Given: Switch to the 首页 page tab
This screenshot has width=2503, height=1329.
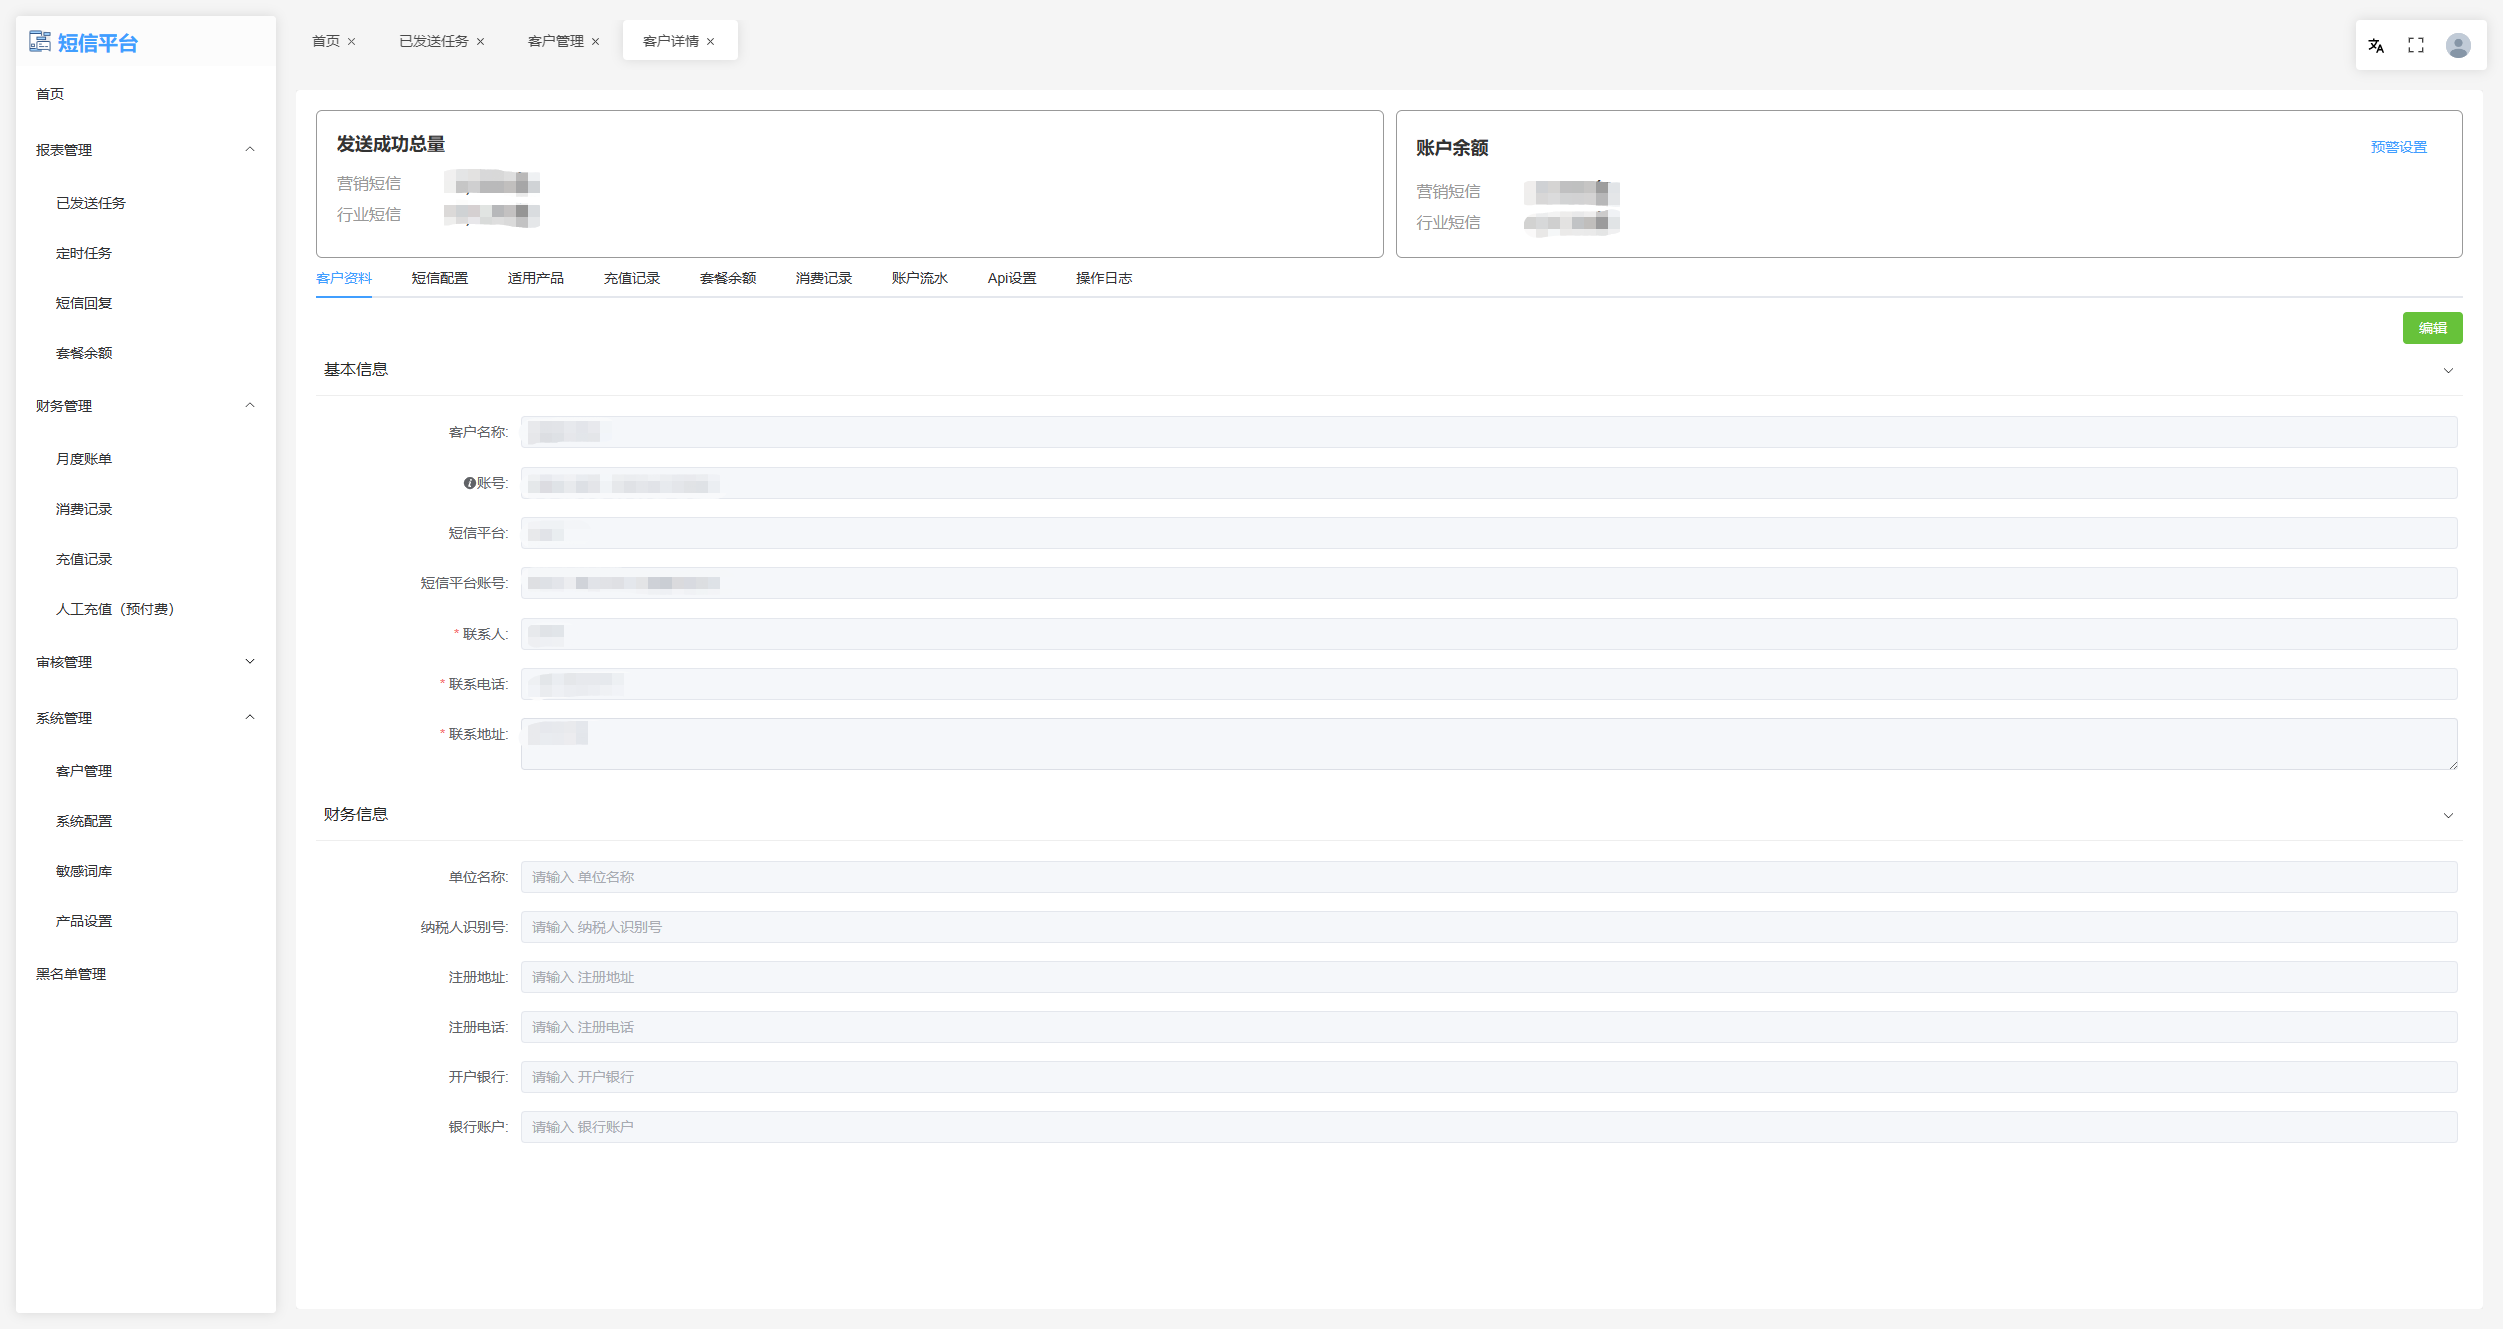Looking at the screenshot, I should click(x=326, y=41).
